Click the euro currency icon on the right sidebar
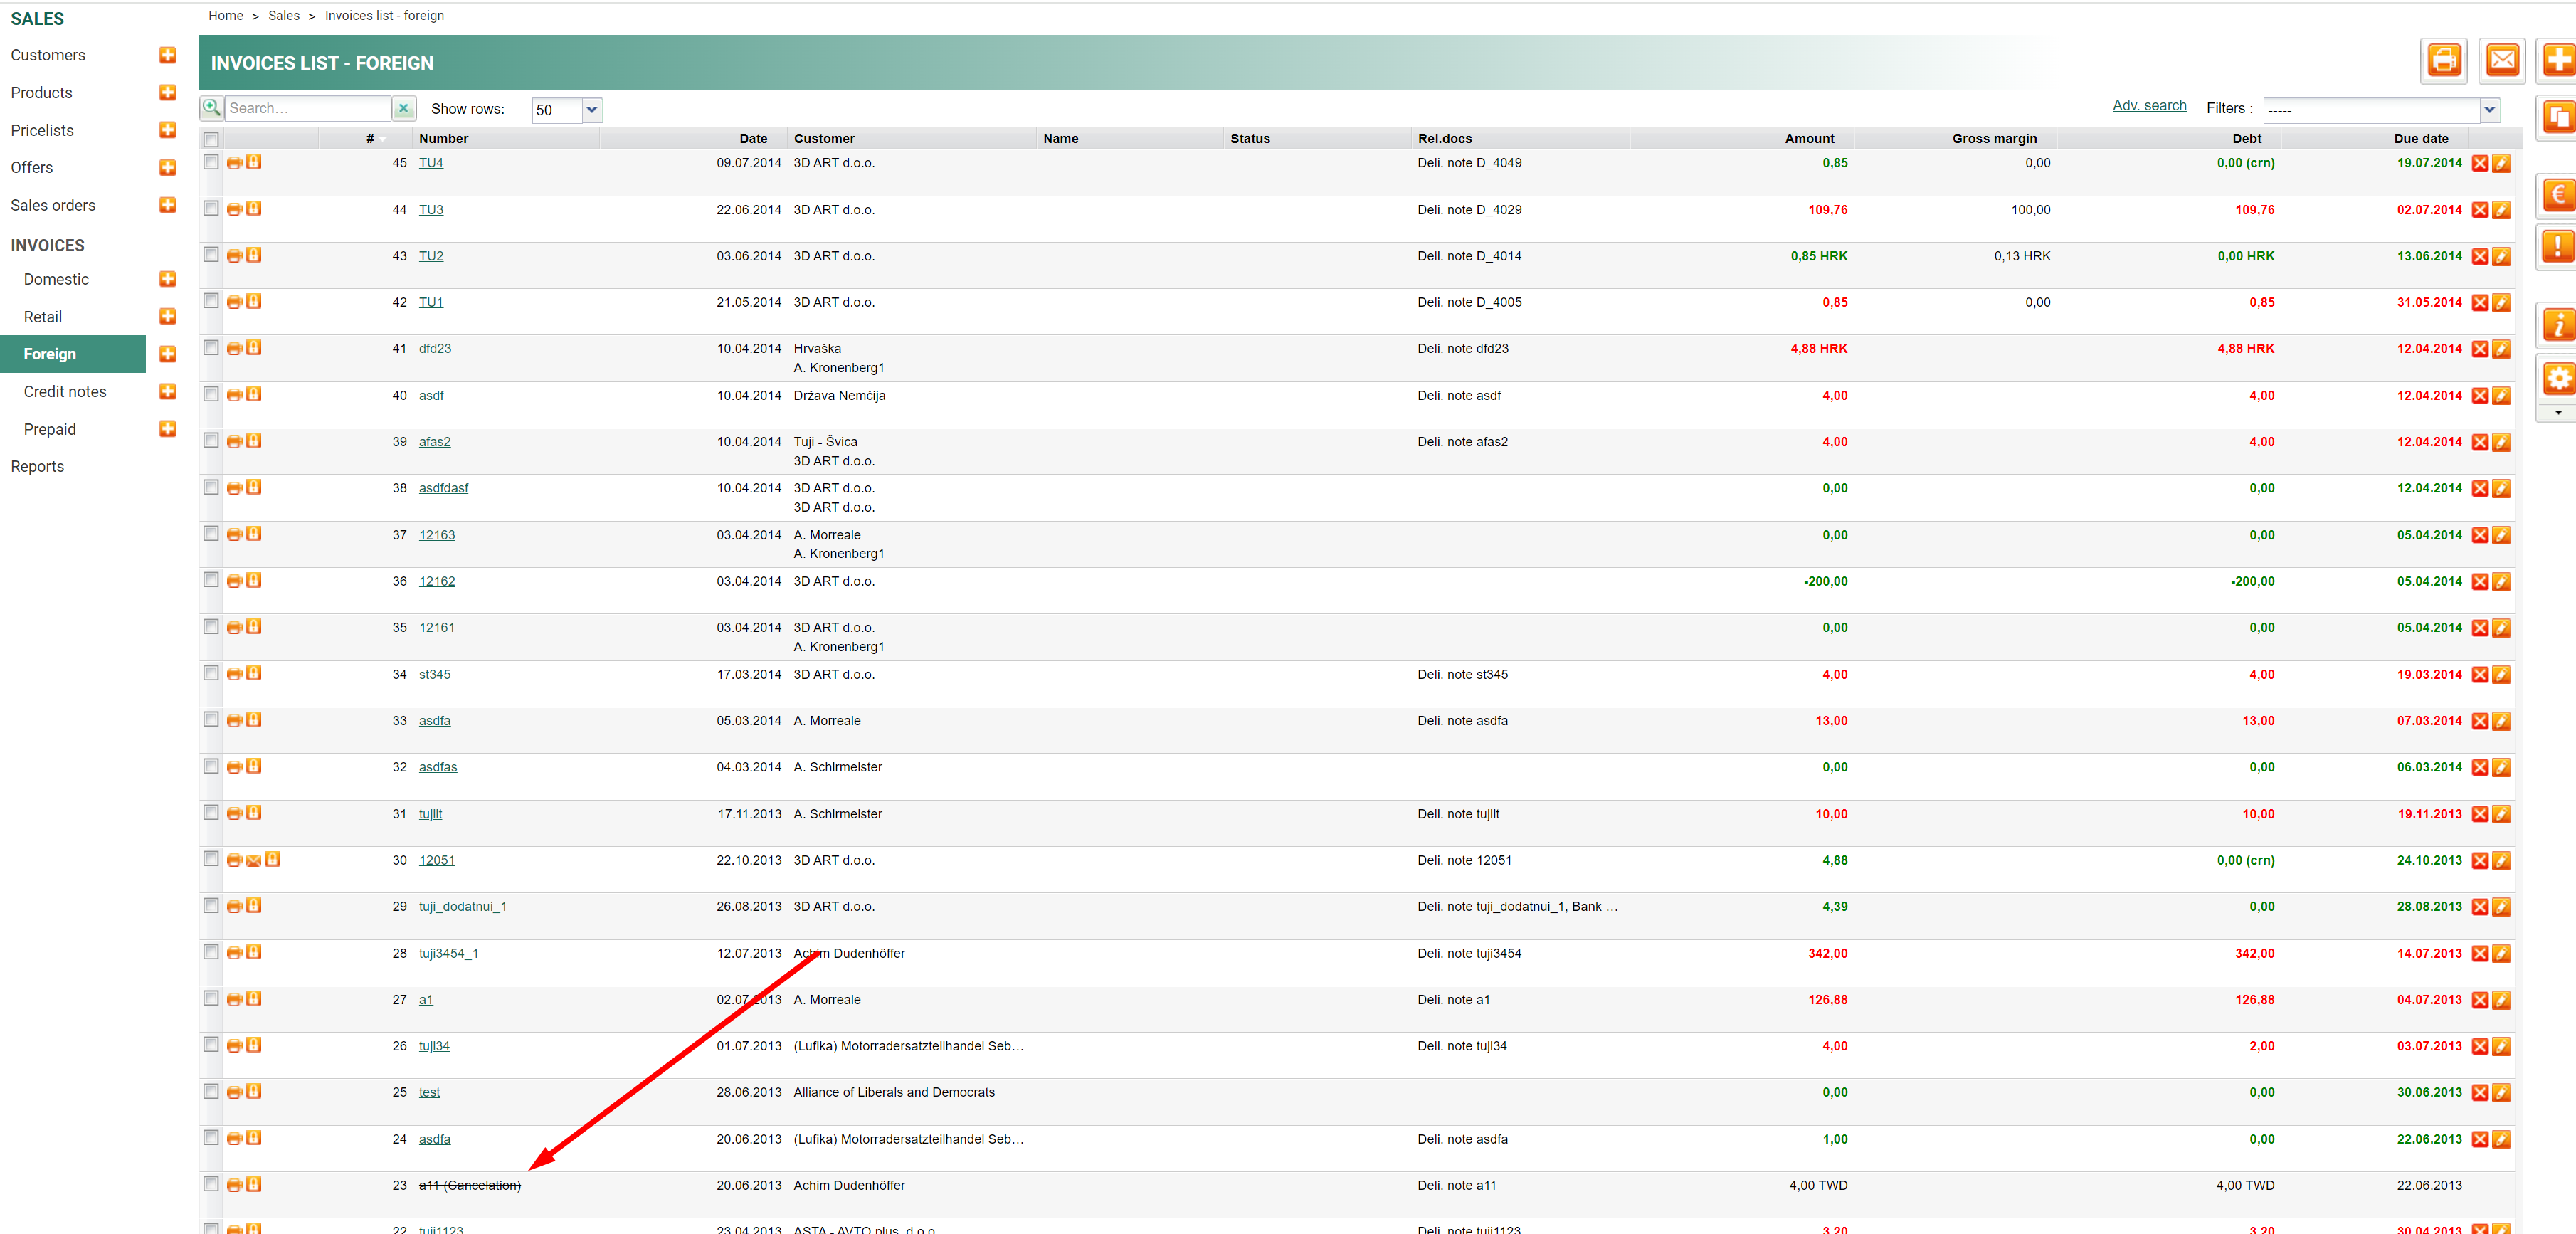Screen dimensions: 2576x1234 2558,195
